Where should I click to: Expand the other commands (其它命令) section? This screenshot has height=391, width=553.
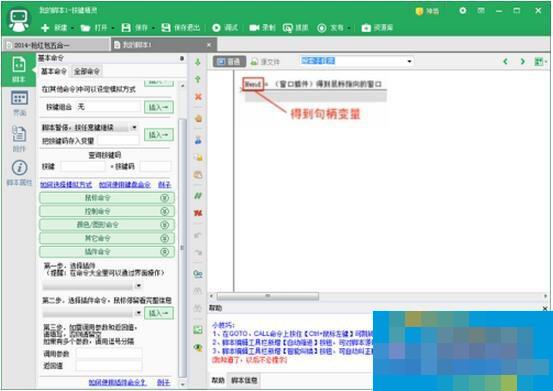tap(107, 238)
